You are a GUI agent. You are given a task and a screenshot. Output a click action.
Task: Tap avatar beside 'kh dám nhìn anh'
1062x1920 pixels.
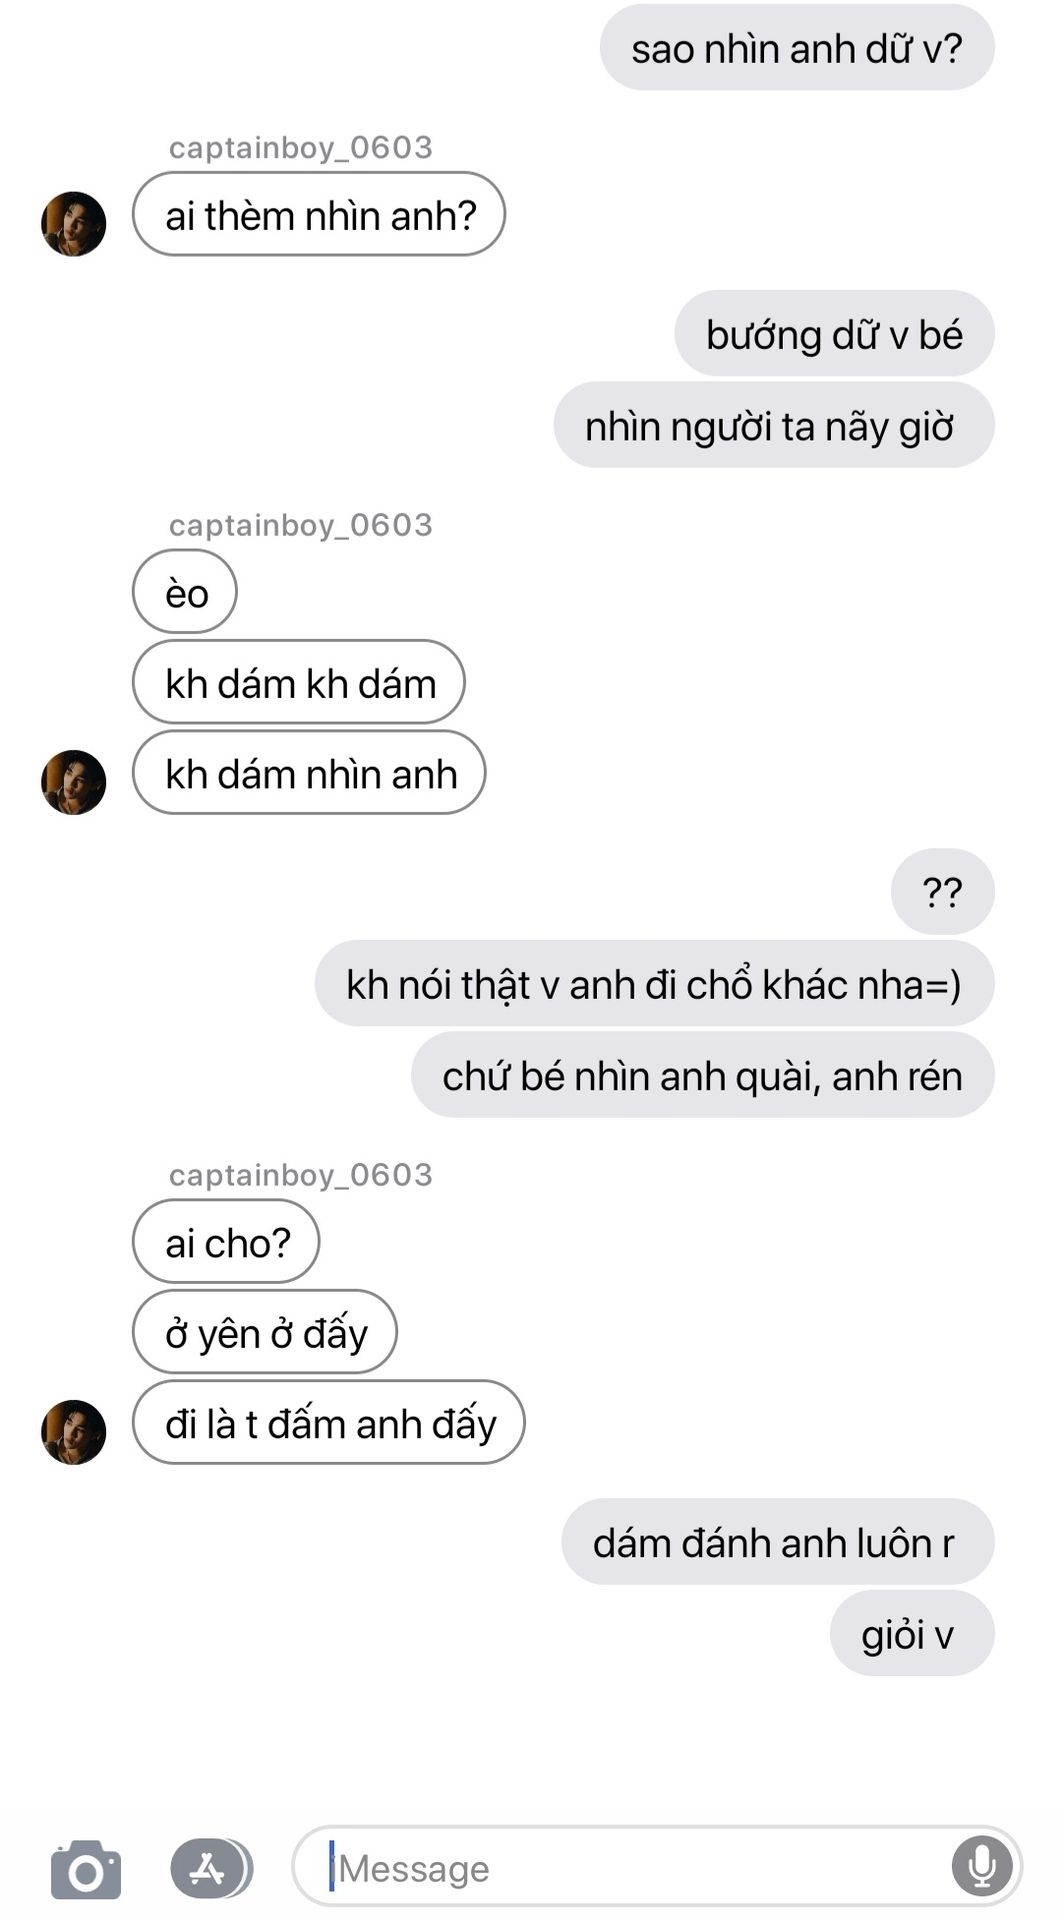73,782
